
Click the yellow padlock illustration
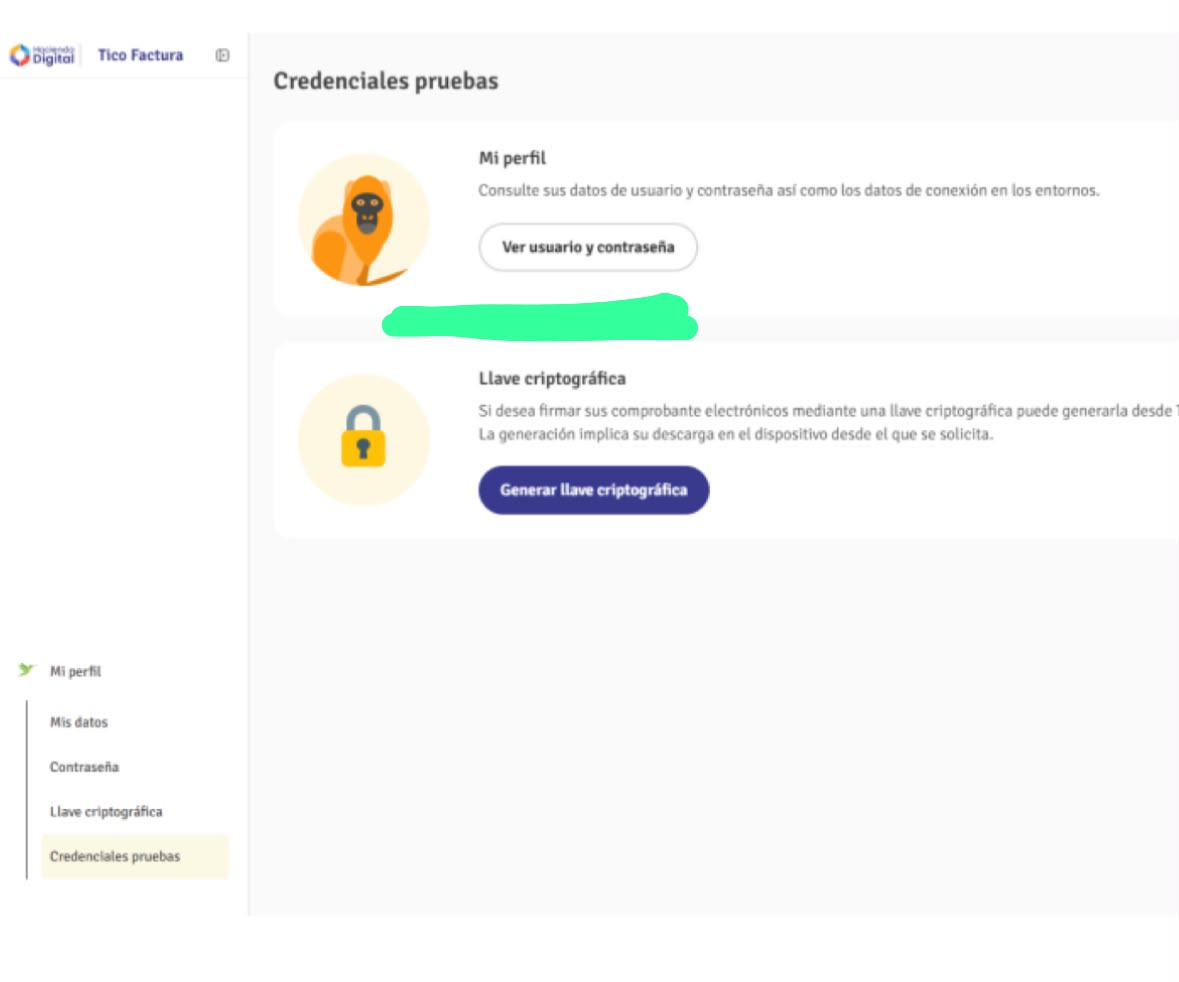[x=364, y=439]
